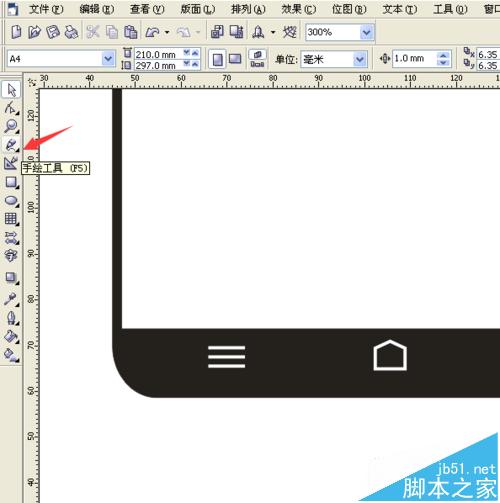Select the Shape tool in toolbox
The width and height of the screenshot is (500, 503).
point(11,108)
